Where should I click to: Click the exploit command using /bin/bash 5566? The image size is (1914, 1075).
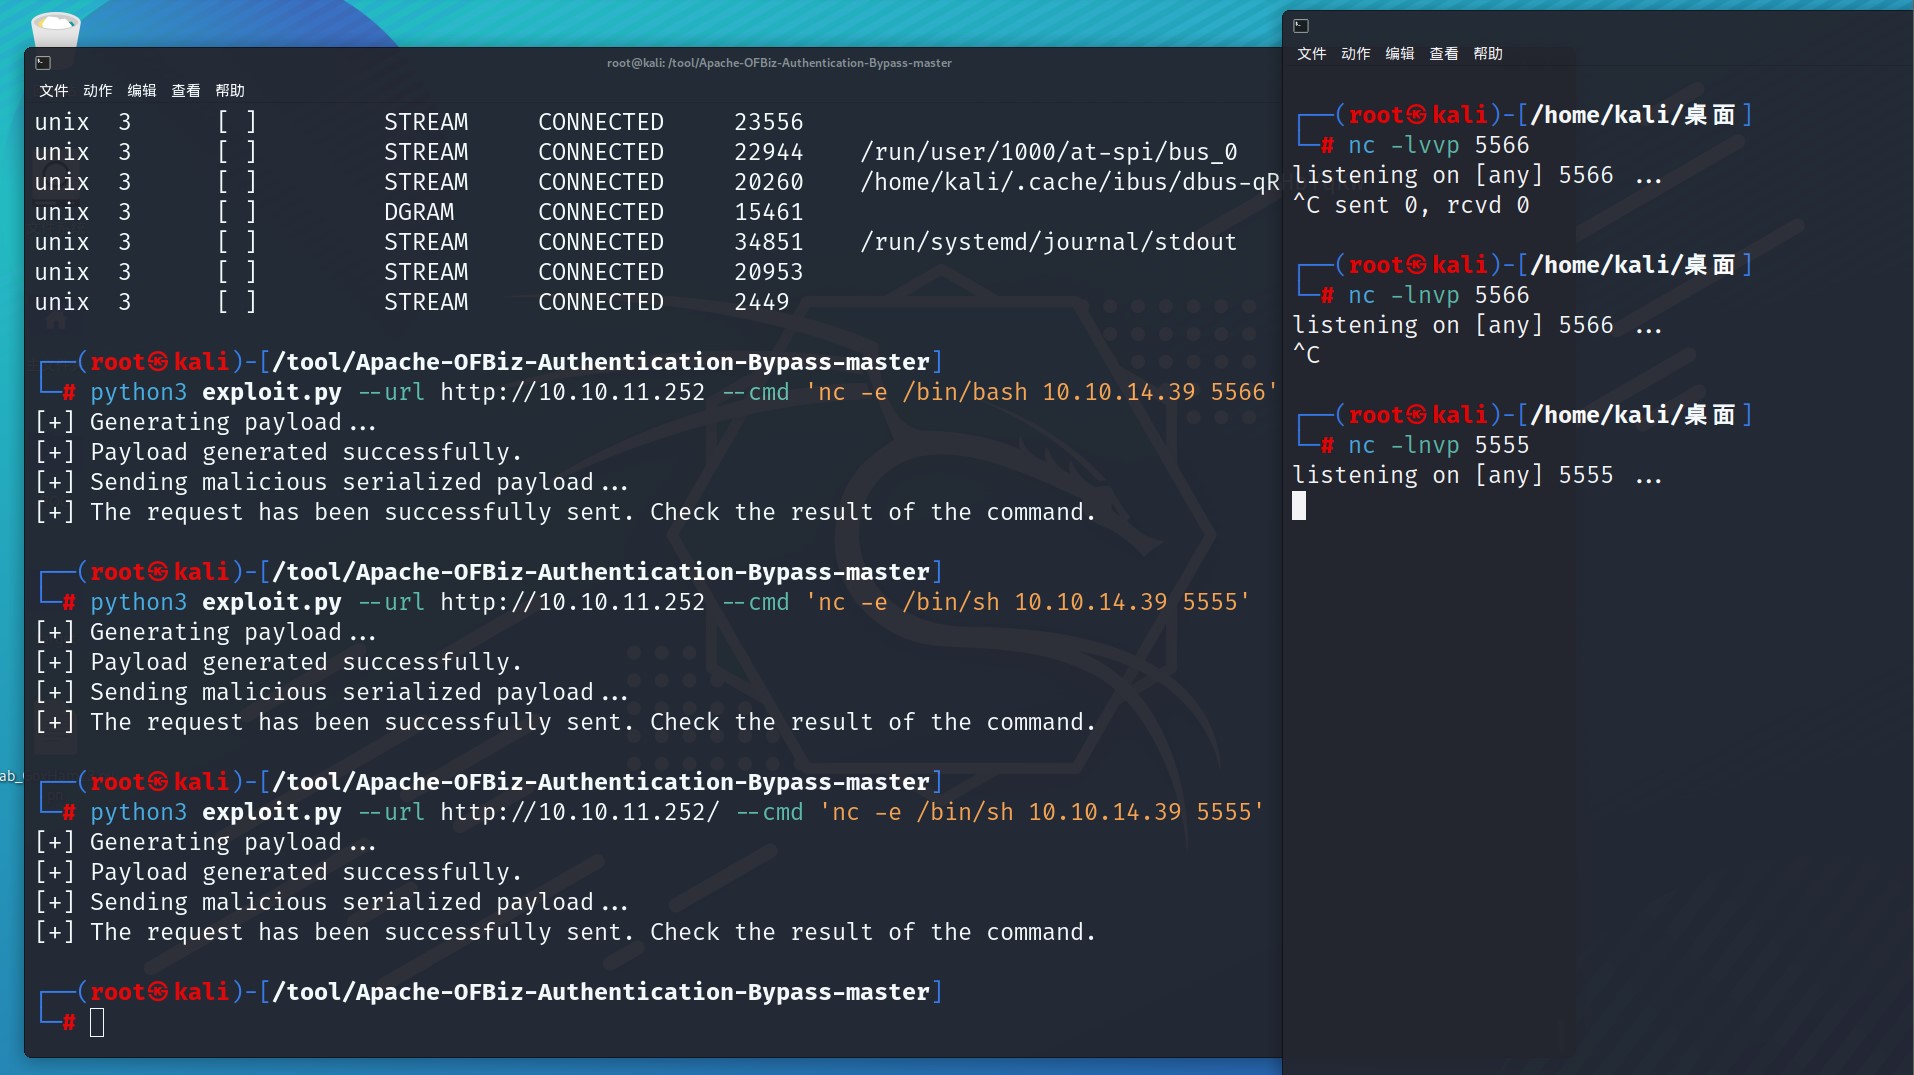tap(684, 392)
